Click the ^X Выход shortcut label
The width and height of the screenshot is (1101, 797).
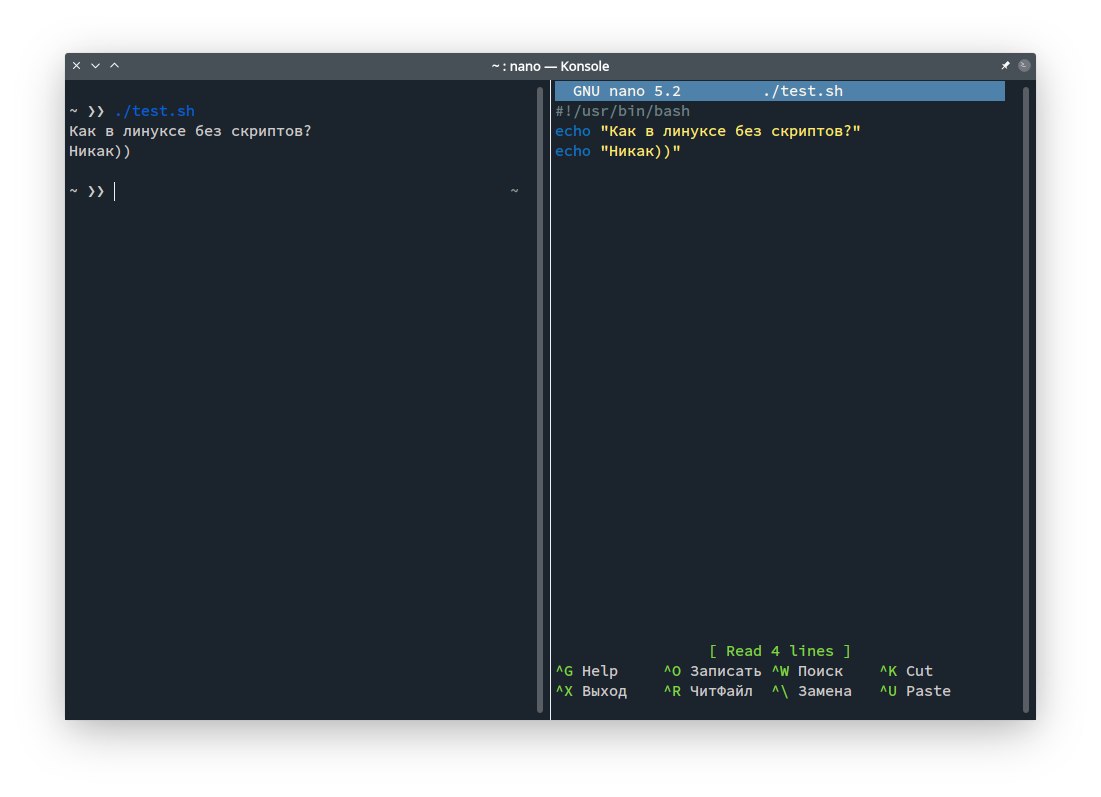pyautogui.click(x=591, y=691)
